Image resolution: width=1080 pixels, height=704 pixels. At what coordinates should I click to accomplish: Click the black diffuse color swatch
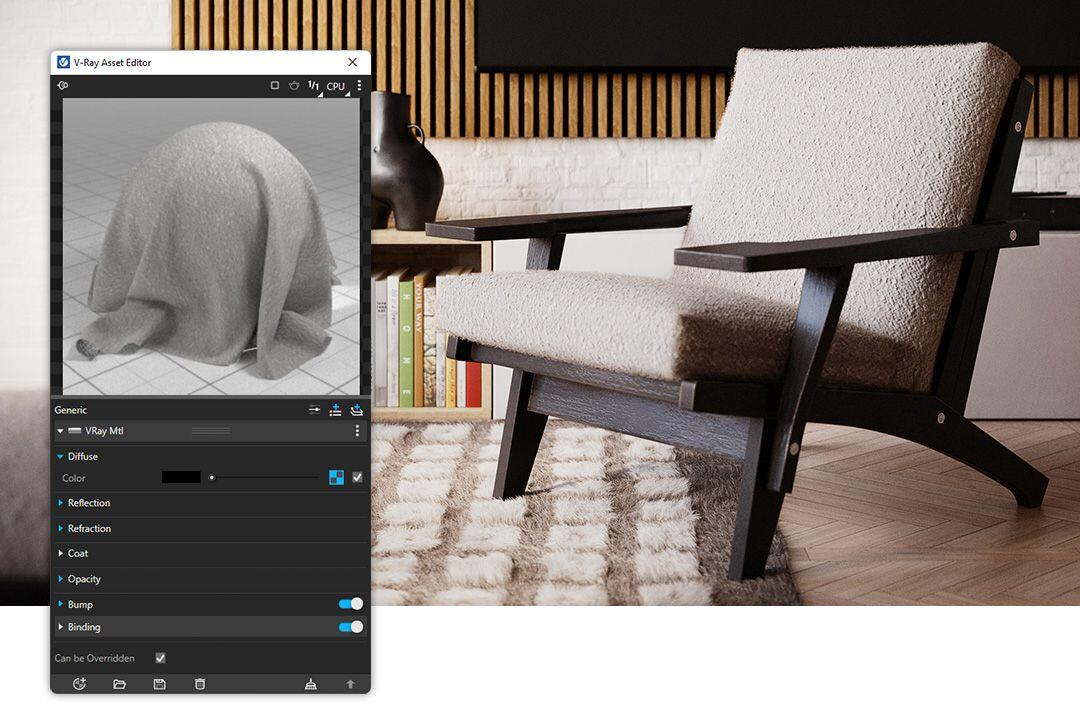tap(181, 478)
